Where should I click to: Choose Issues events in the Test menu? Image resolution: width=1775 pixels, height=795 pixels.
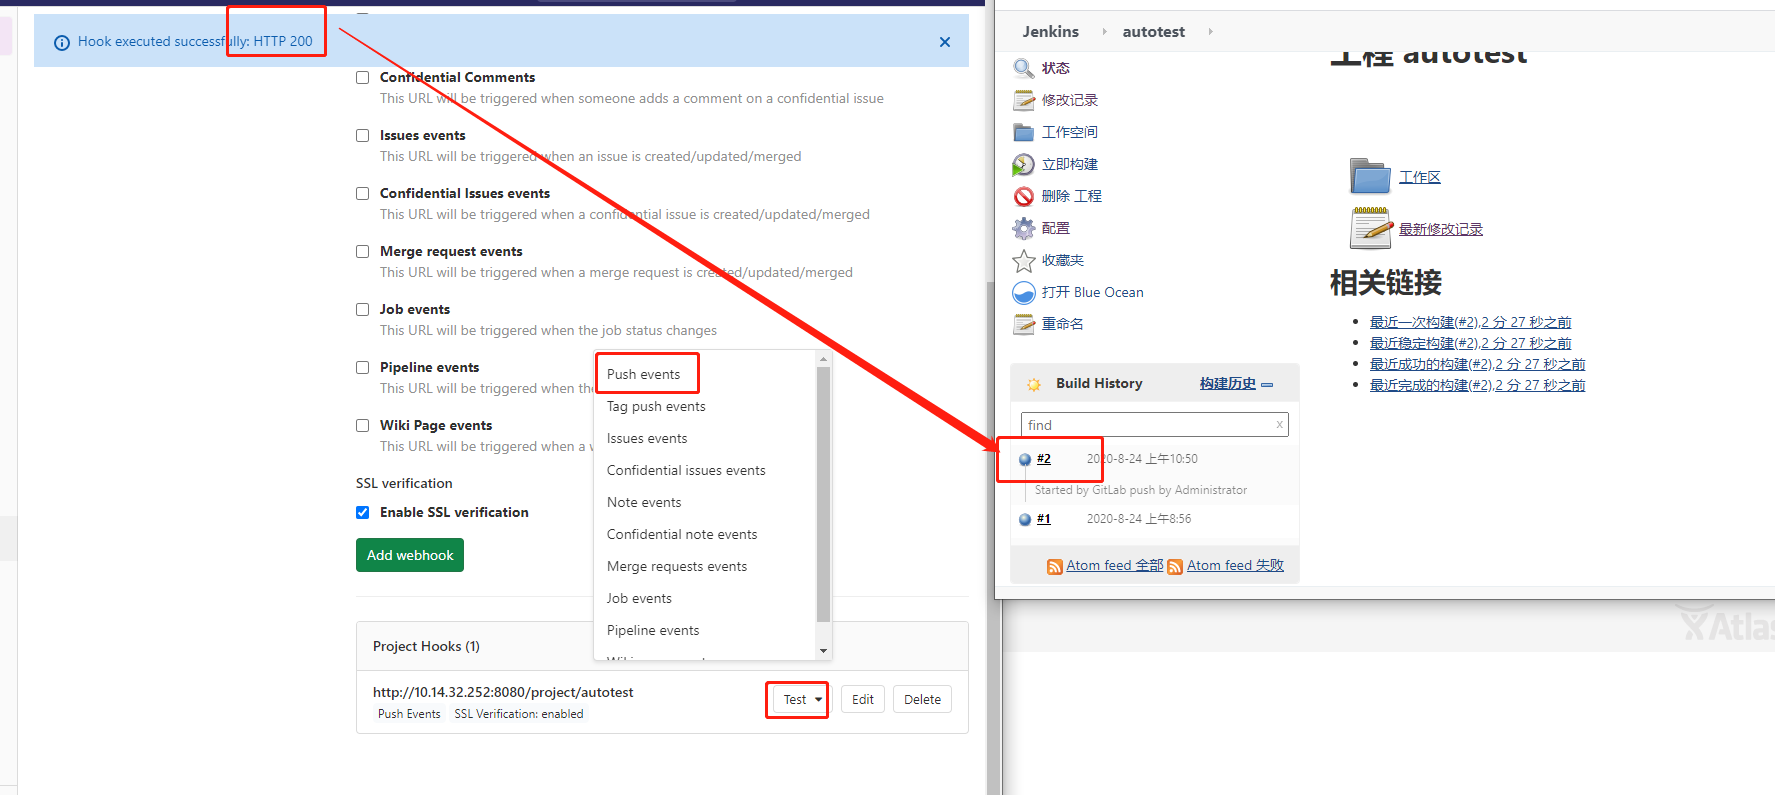point(647,438)
